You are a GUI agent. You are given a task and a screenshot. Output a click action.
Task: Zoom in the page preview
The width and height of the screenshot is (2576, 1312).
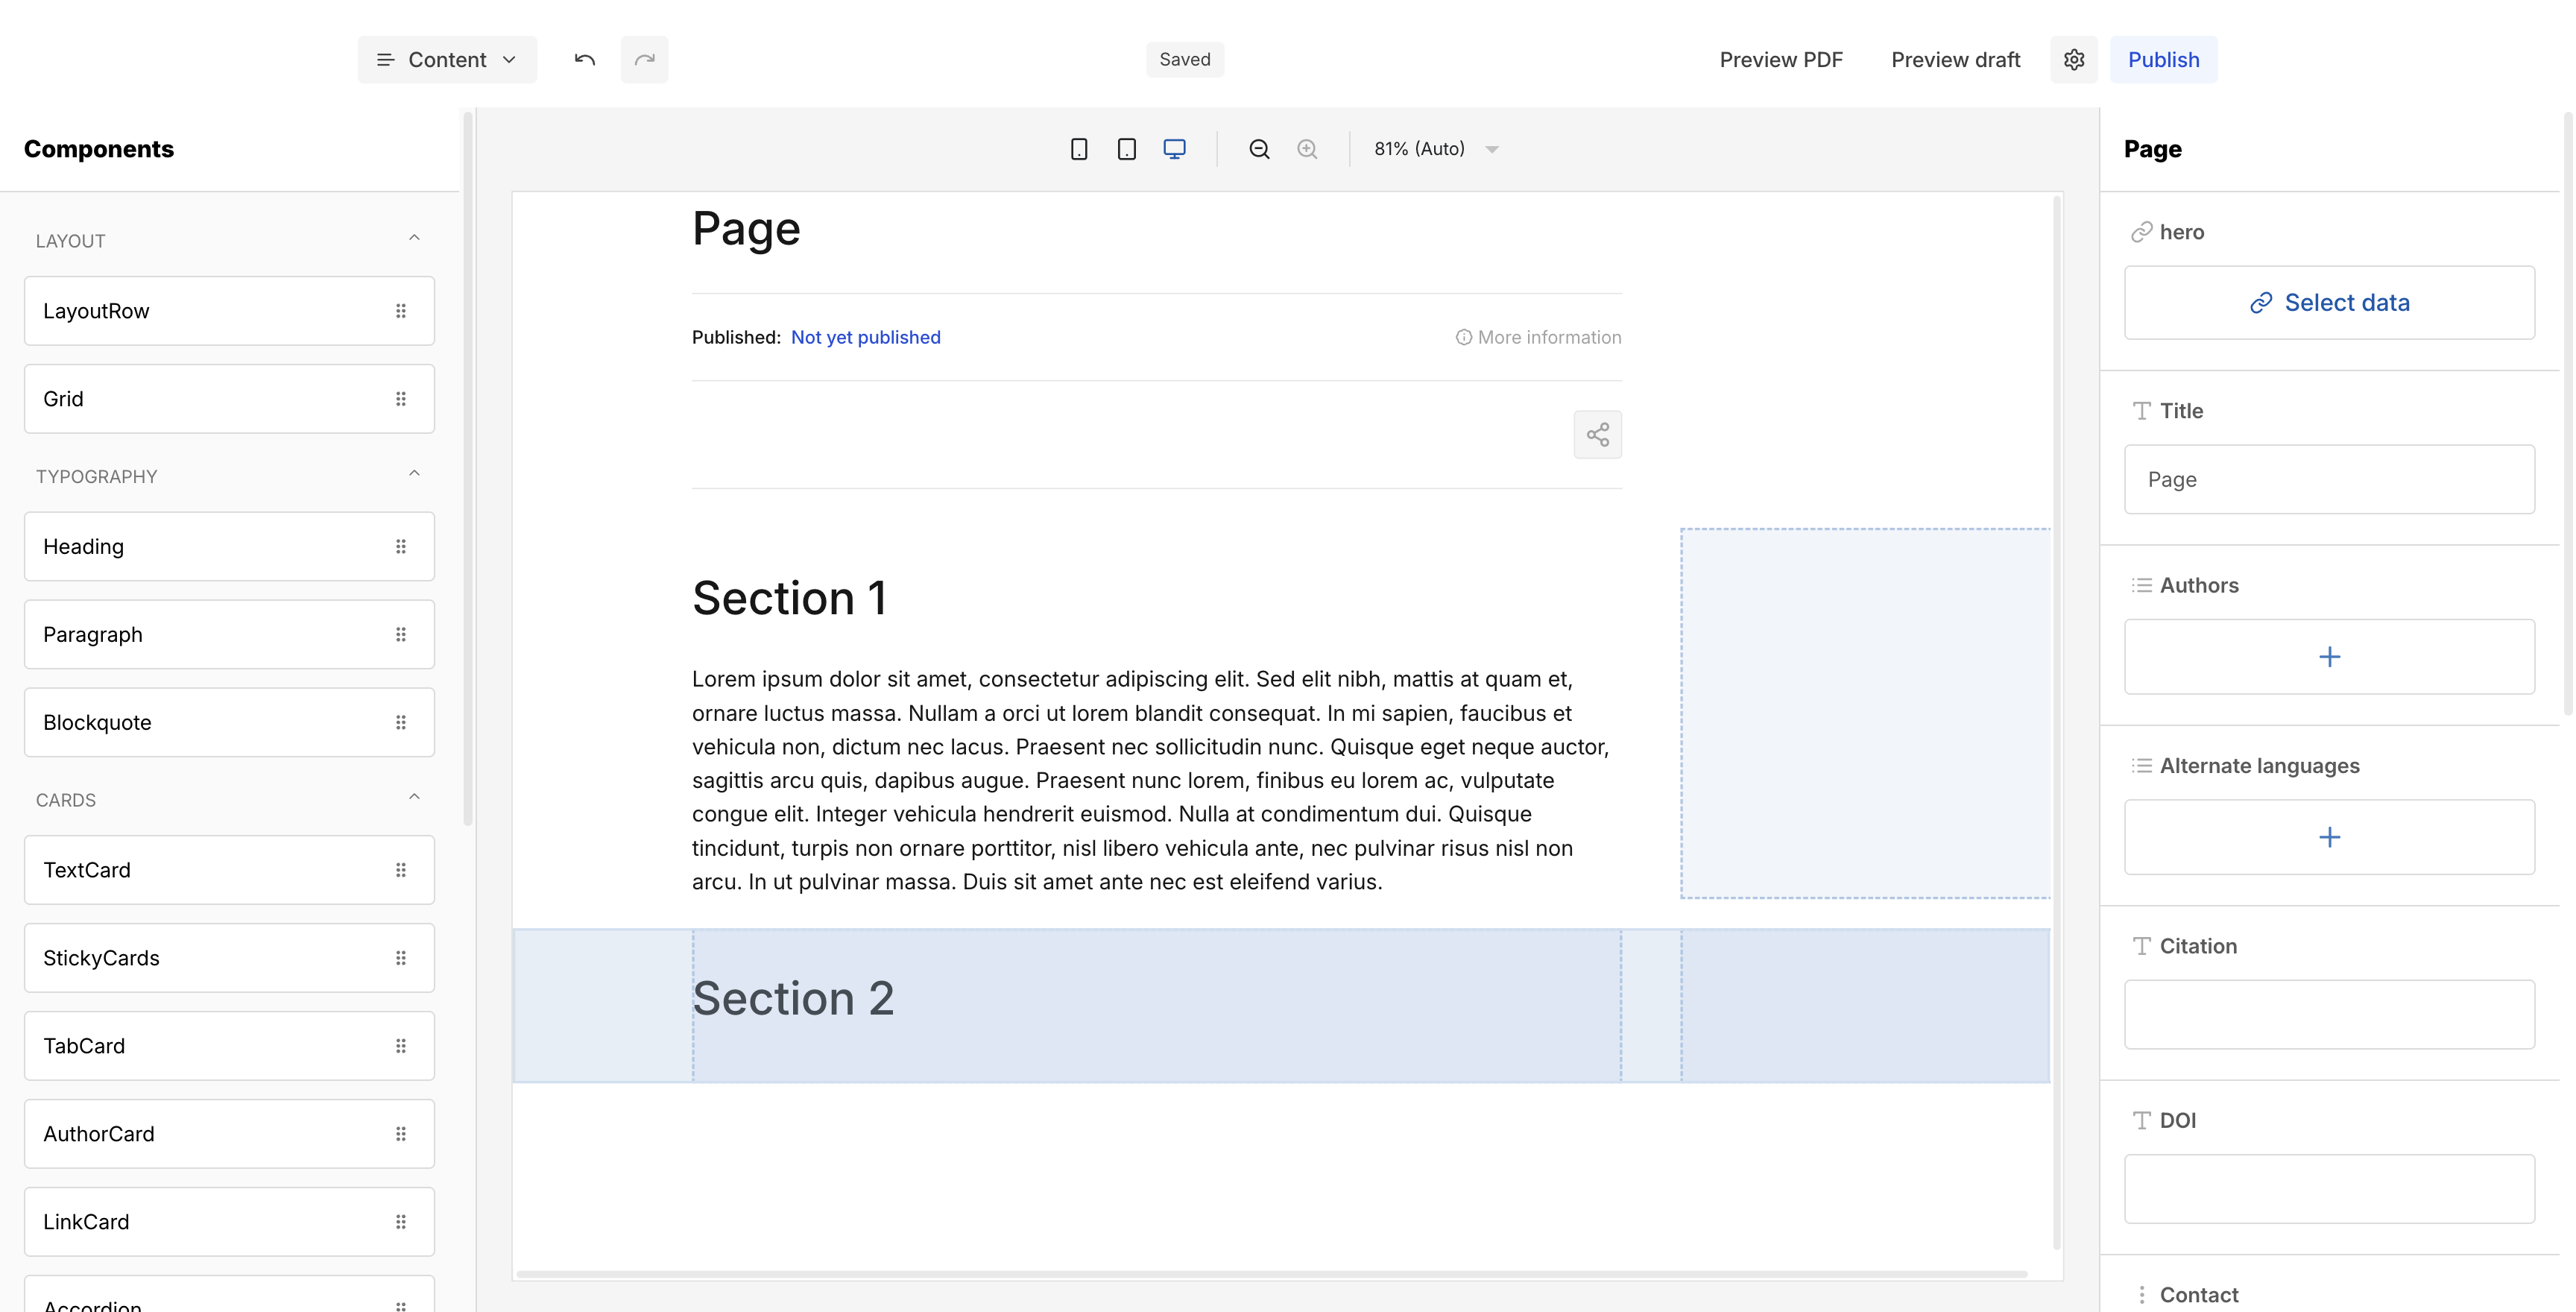tap(1307, 148)
